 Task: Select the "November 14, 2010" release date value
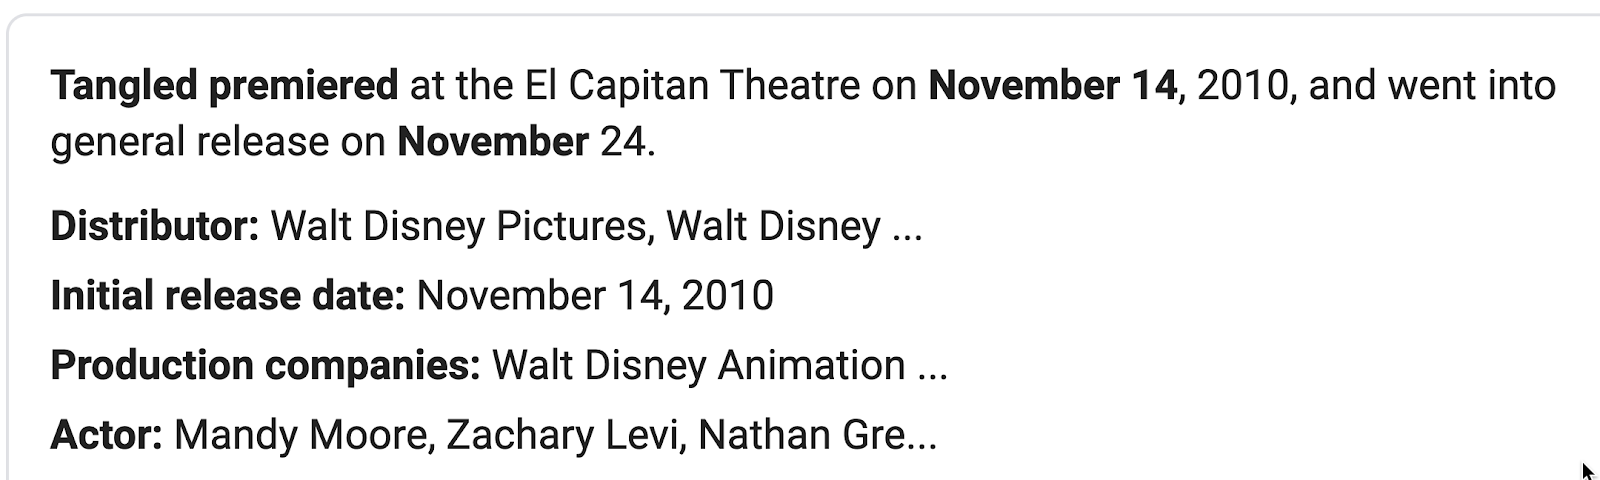coord(595,296)
